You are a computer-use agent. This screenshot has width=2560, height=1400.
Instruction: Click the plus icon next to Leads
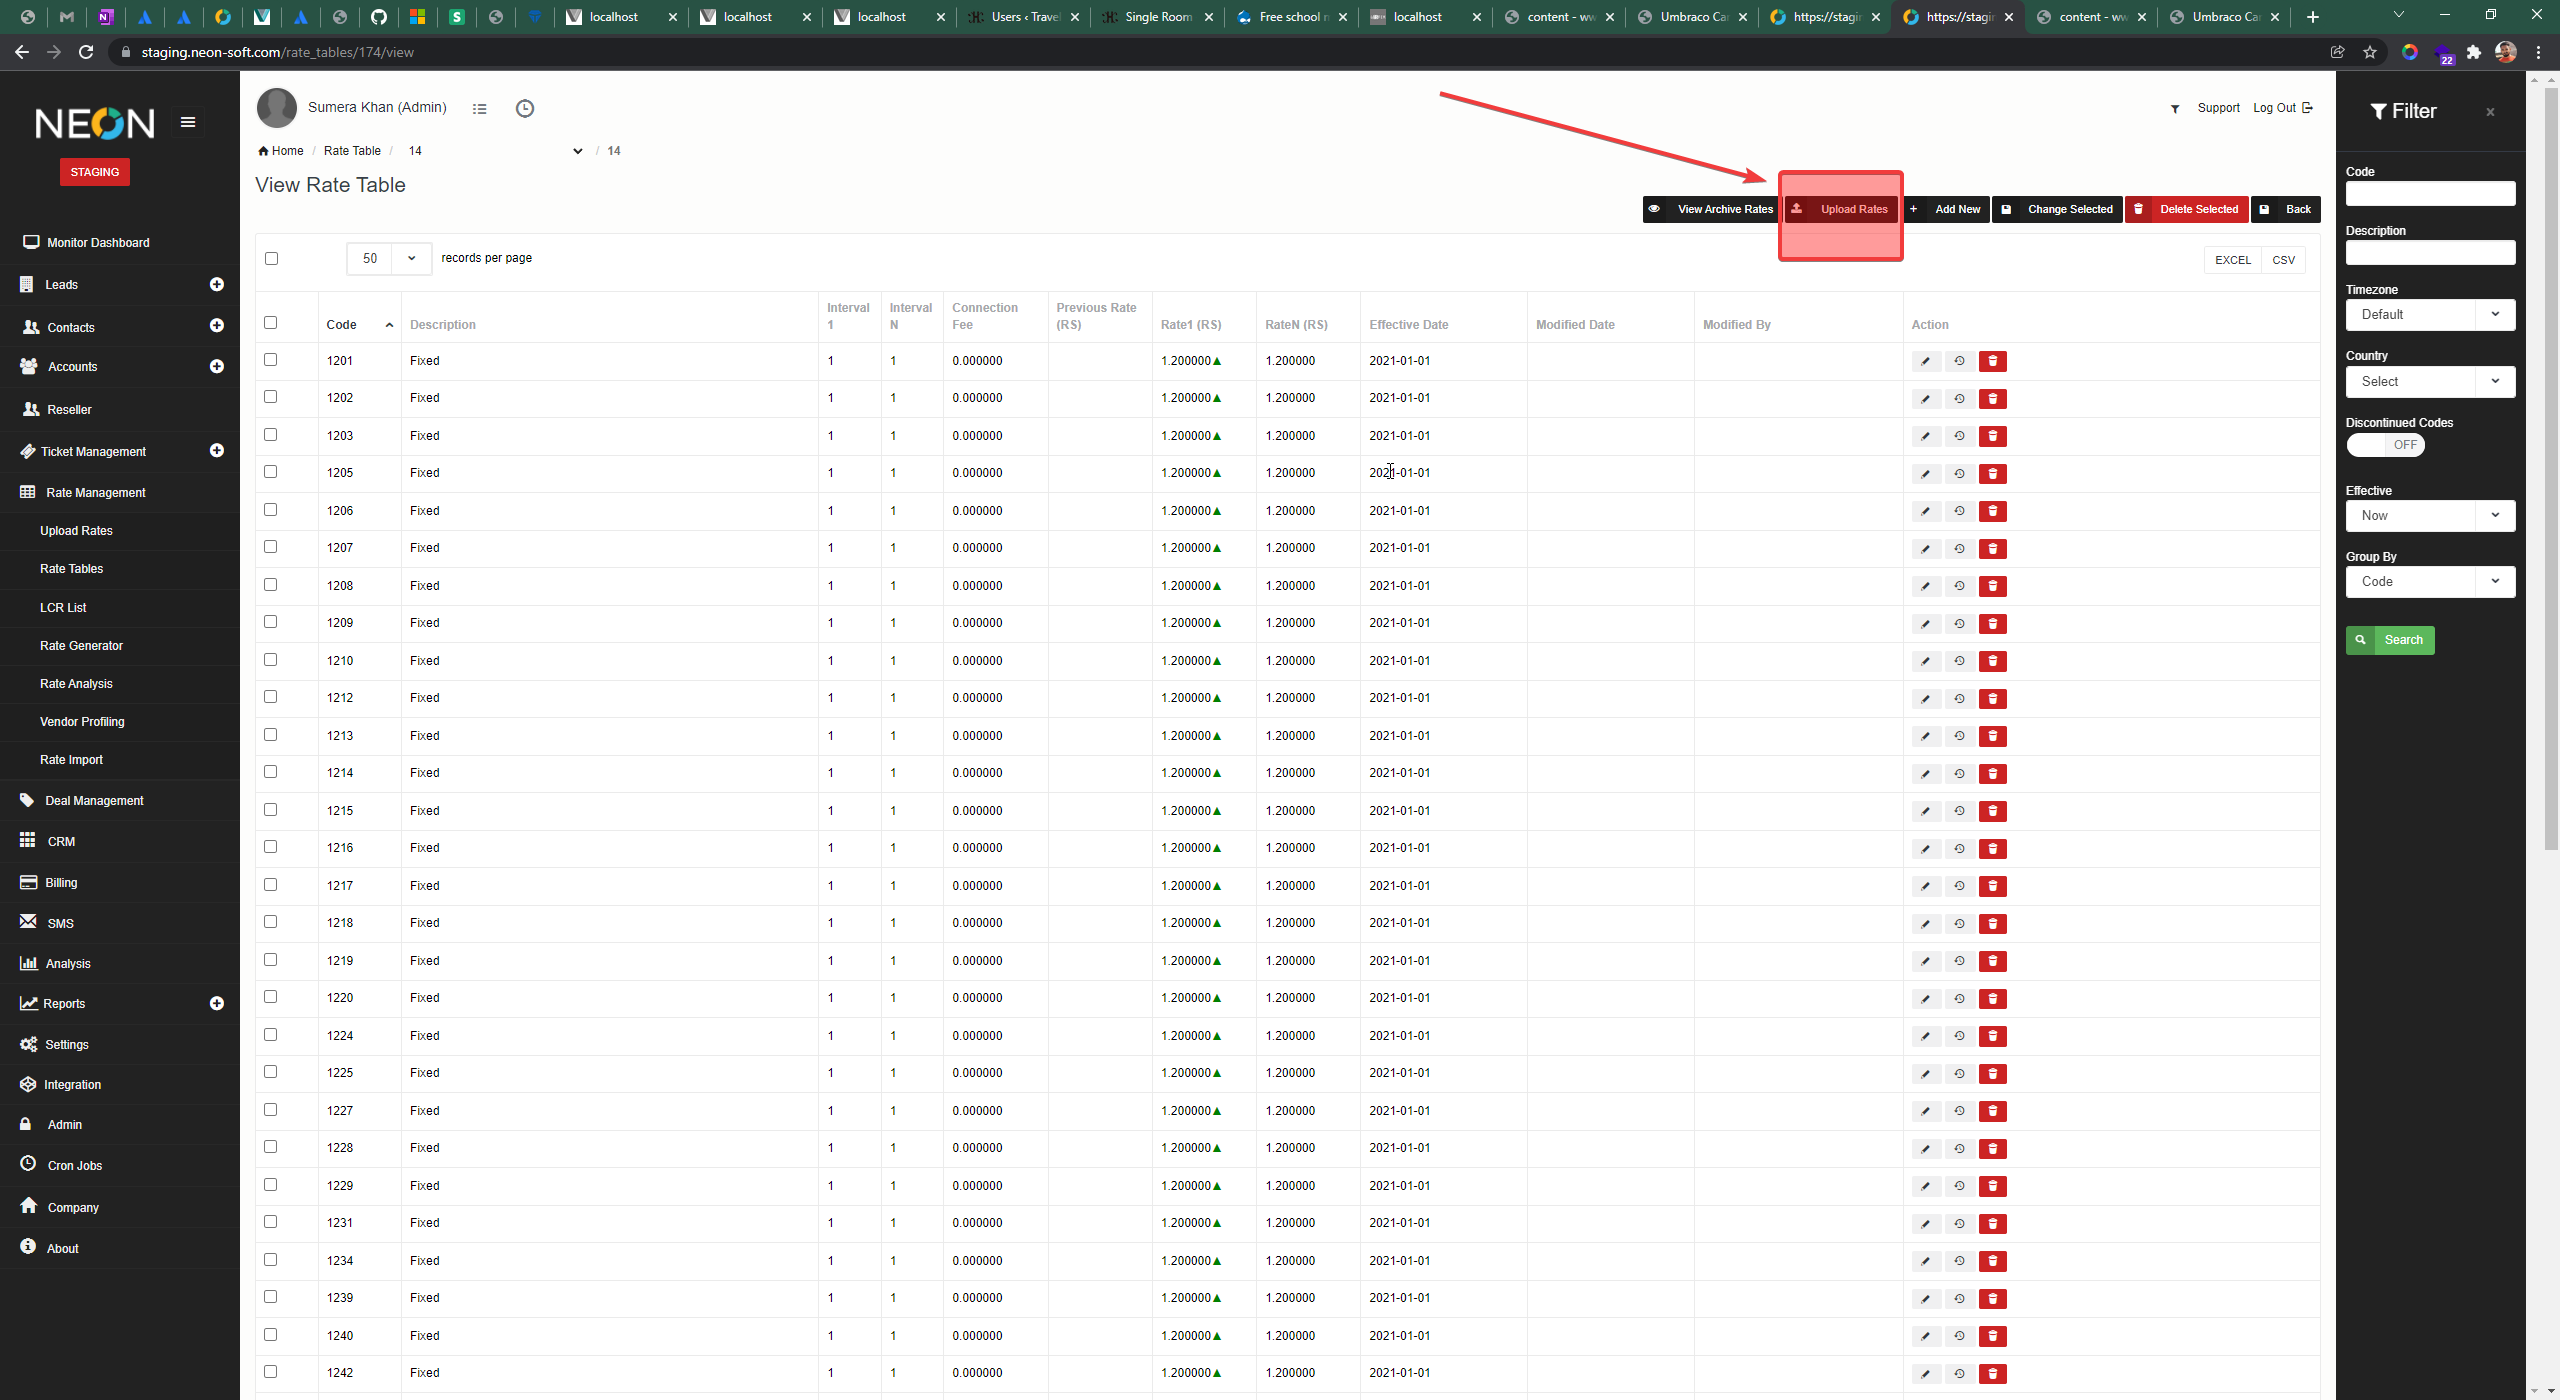click(x=216, y=284)
